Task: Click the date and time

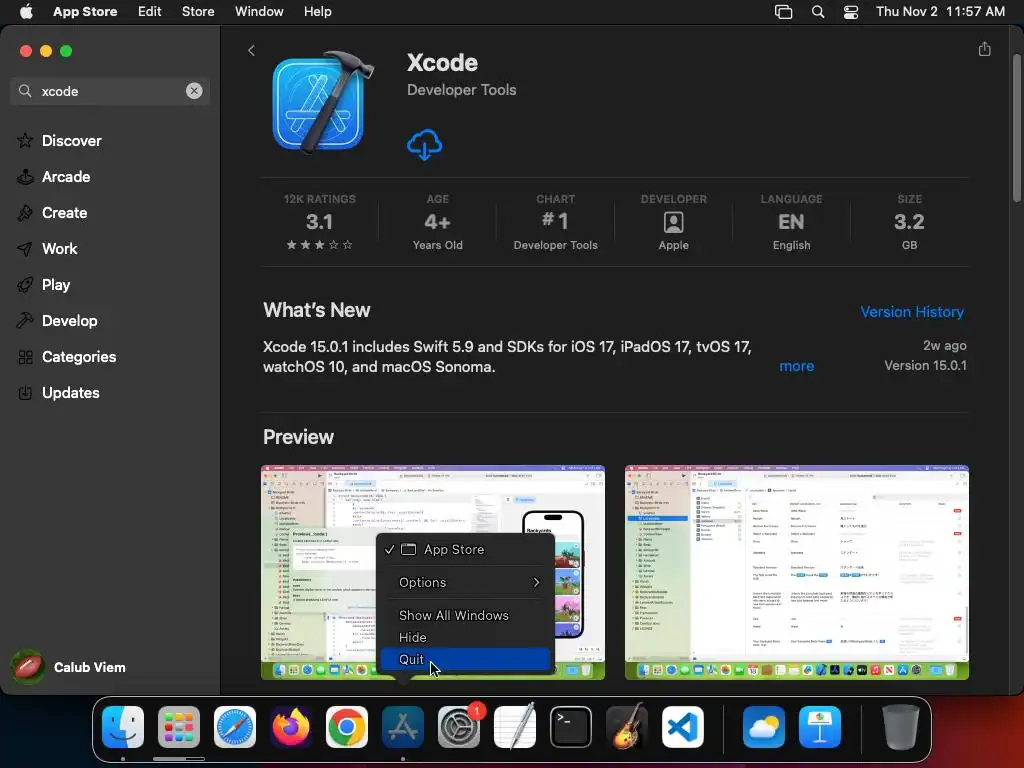Action: (x=940, y=12)
